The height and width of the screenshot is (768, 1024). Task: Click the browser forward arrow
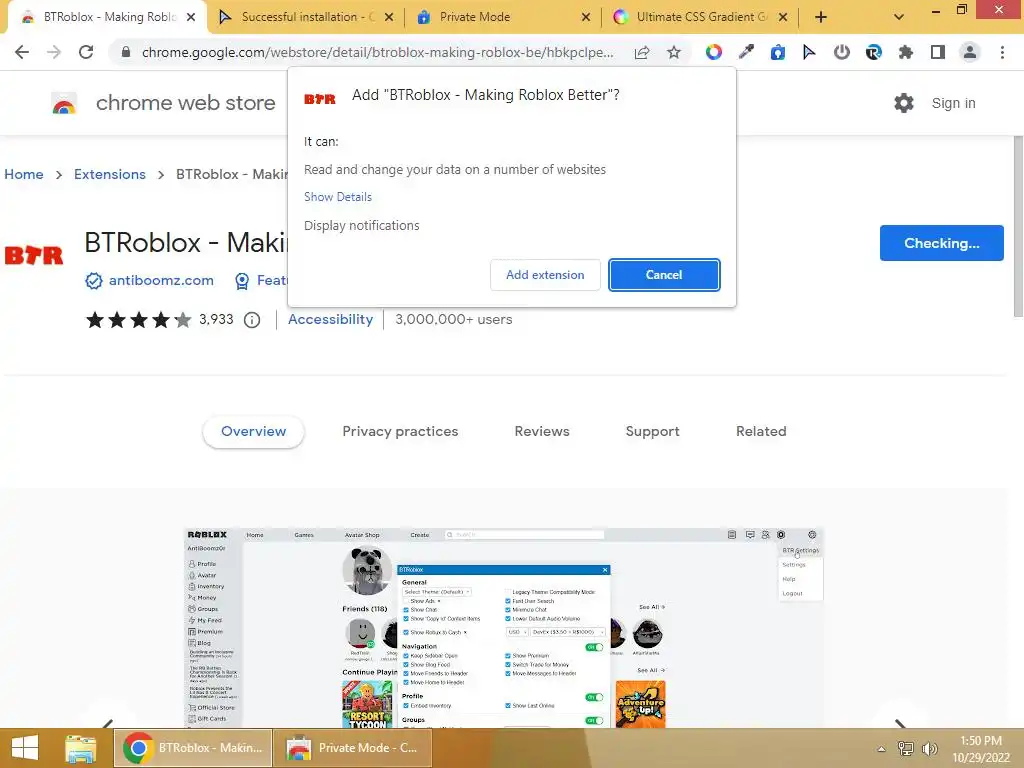tap(54, 52)
